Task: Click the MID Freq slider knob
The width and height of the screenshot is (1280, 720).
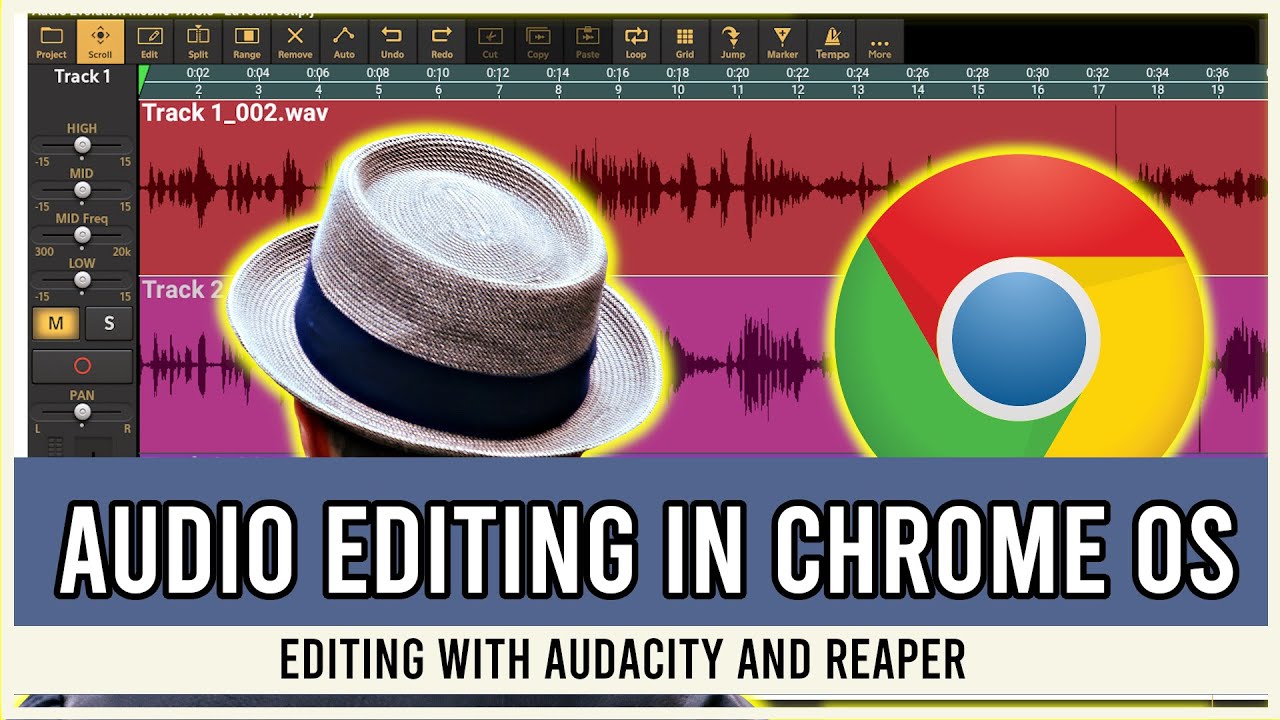Action: pyautogui.click(x=82, y=235)
